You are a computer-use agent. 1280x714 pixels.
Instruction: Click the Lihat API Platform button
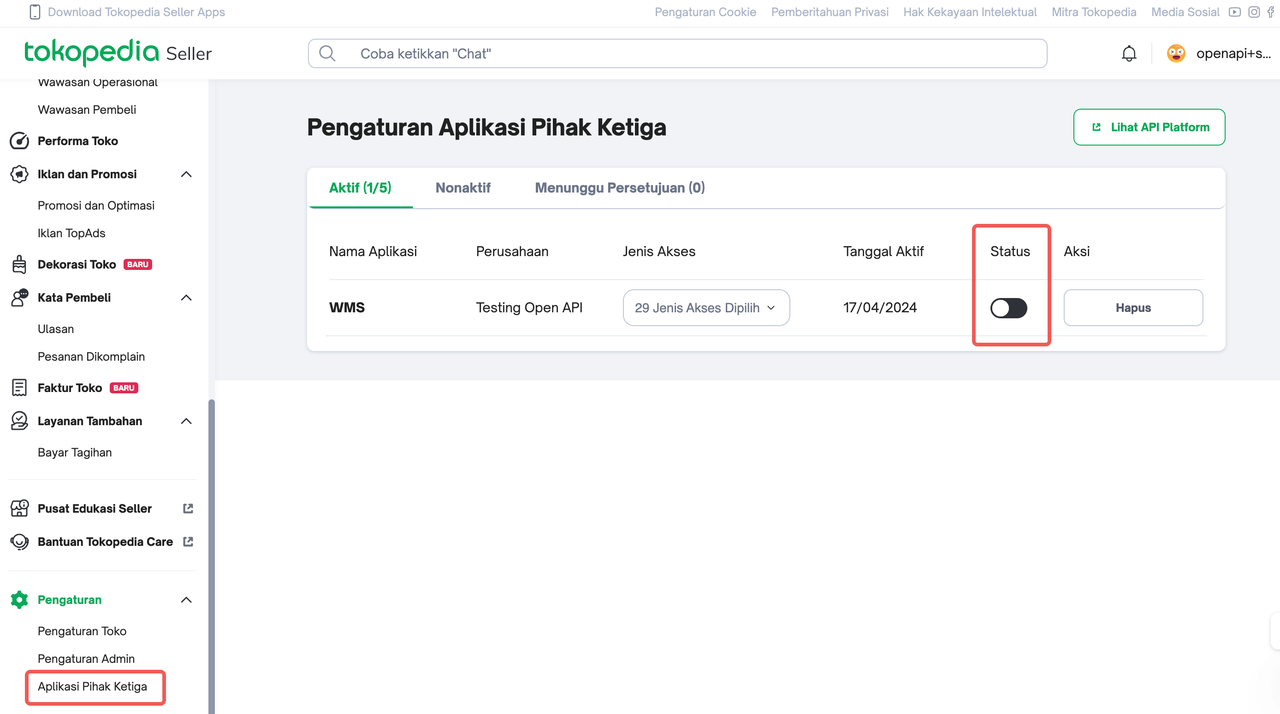pos(1149,127)
